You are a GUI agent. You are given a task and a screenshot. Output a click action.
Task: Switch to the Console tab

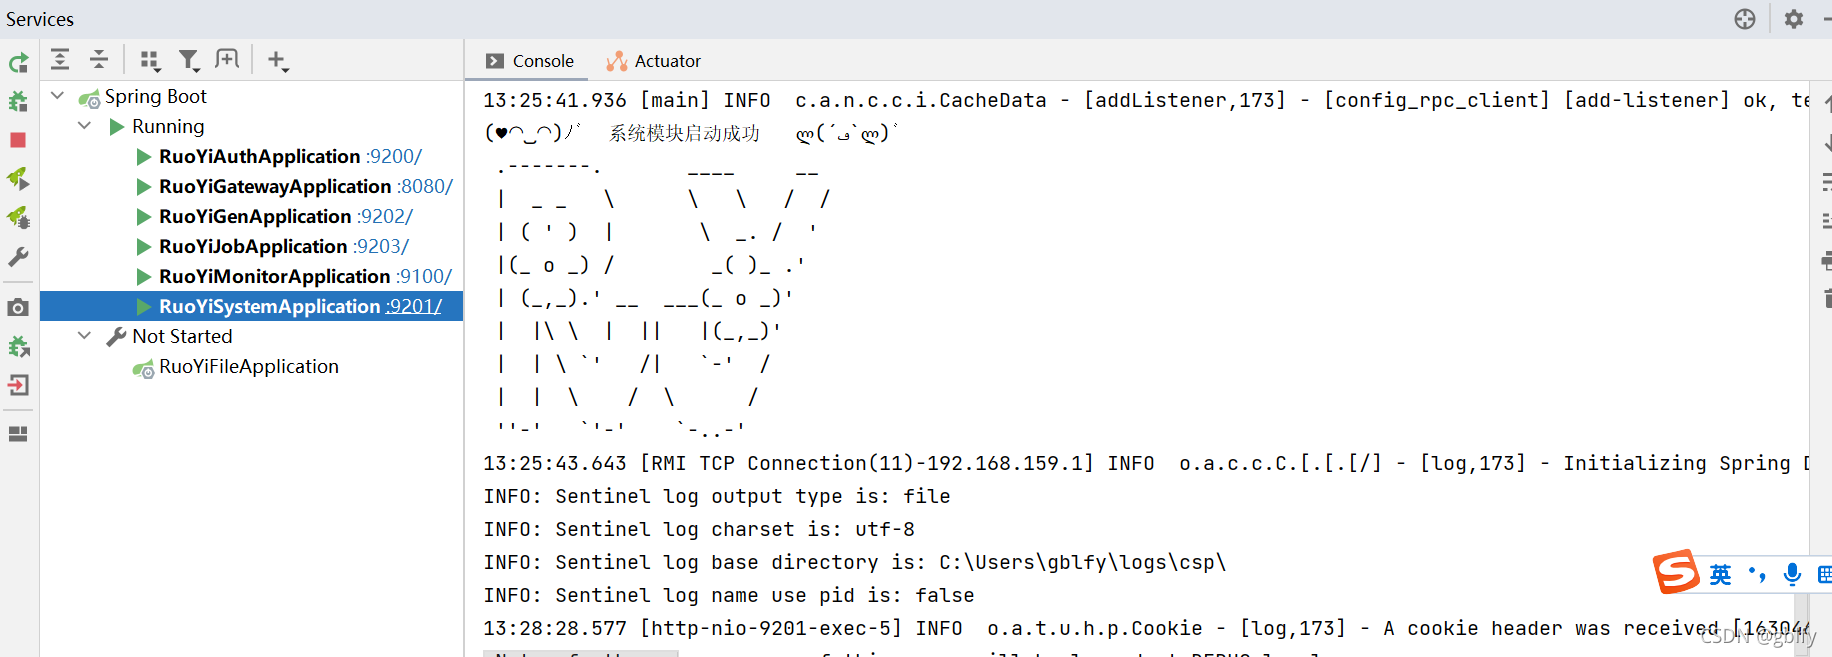(530, 61)
